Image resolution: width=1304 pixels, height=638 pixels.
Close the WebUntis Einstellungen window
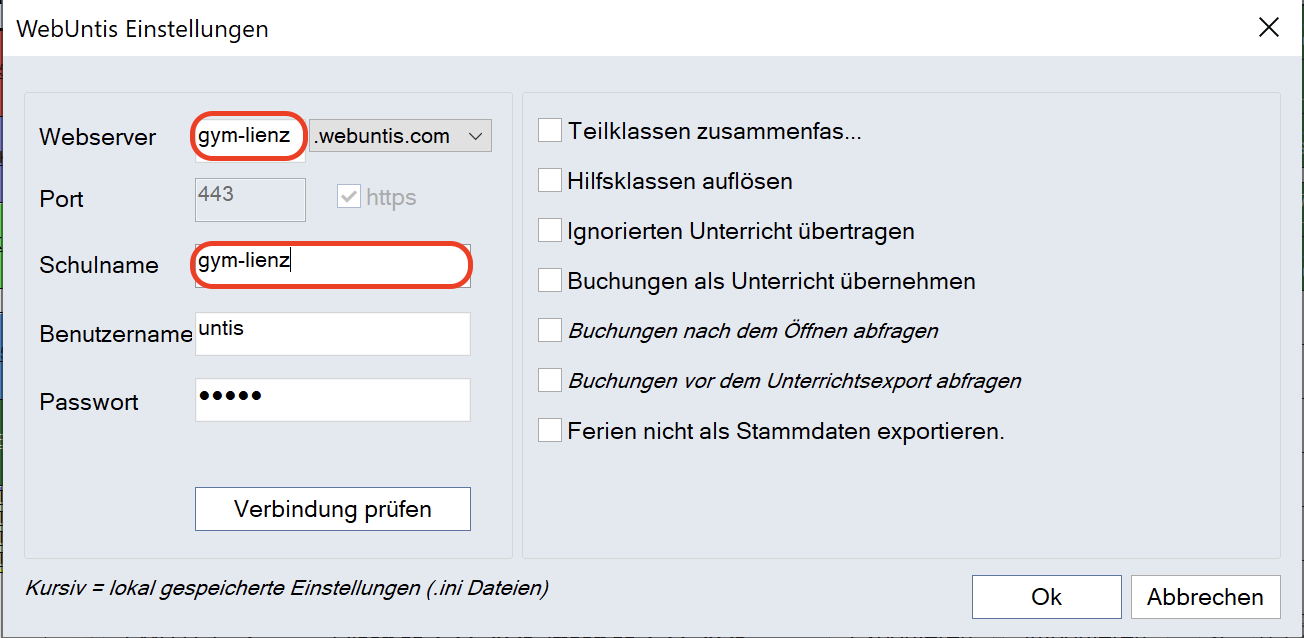pyautogui.click(x=1268, y=28)
